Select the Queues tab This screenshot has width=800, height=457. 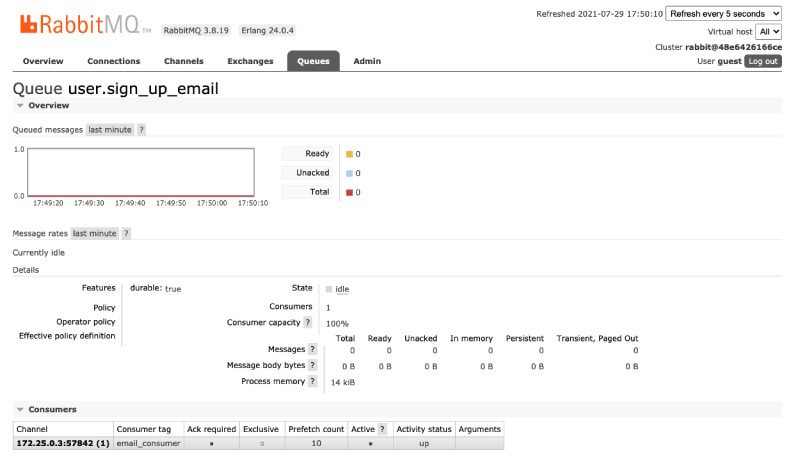313,61
